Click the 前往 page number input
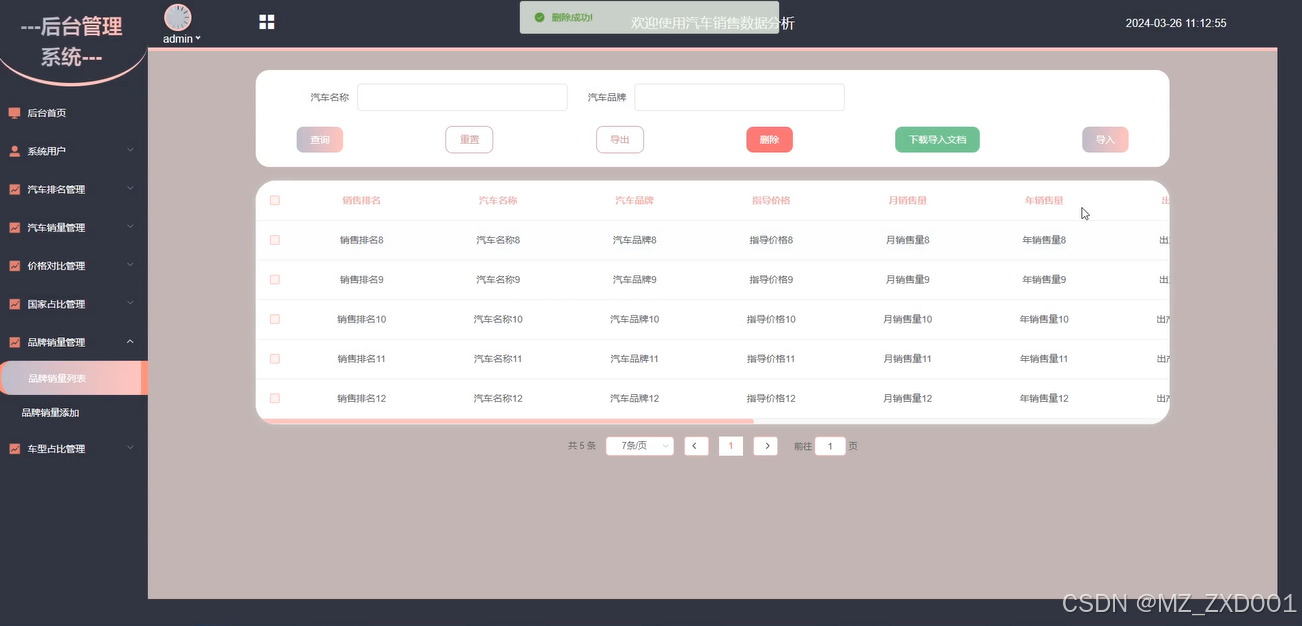The image size is (1302, 626). 830,446
